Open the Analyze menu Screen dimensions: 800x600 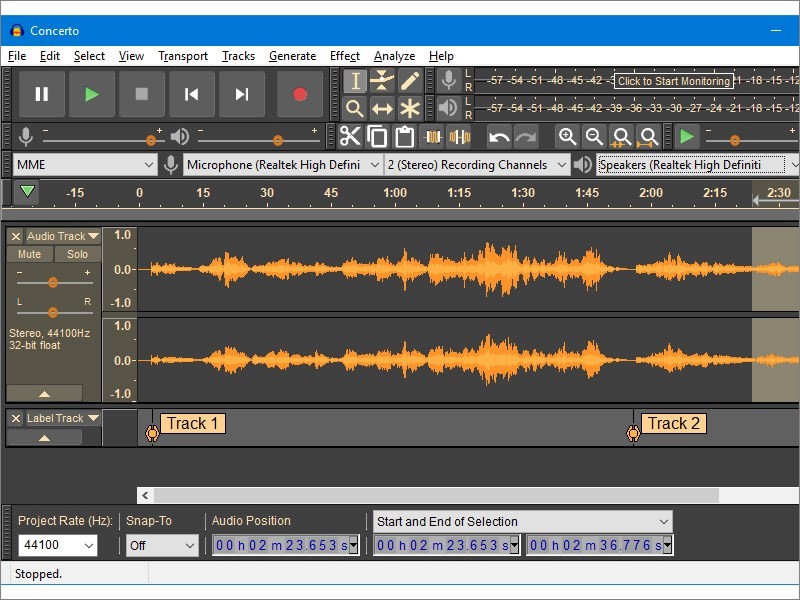(394, 56)
